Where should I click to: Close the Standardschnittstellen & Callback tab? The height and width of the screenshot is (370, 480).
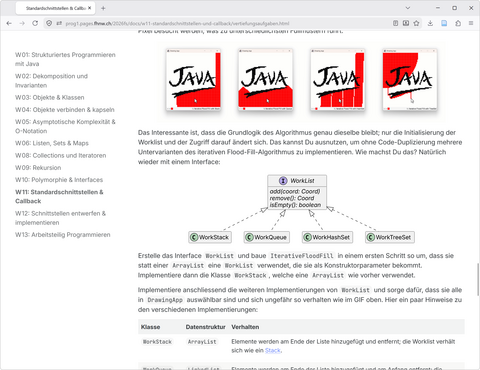tap(89, 8)
